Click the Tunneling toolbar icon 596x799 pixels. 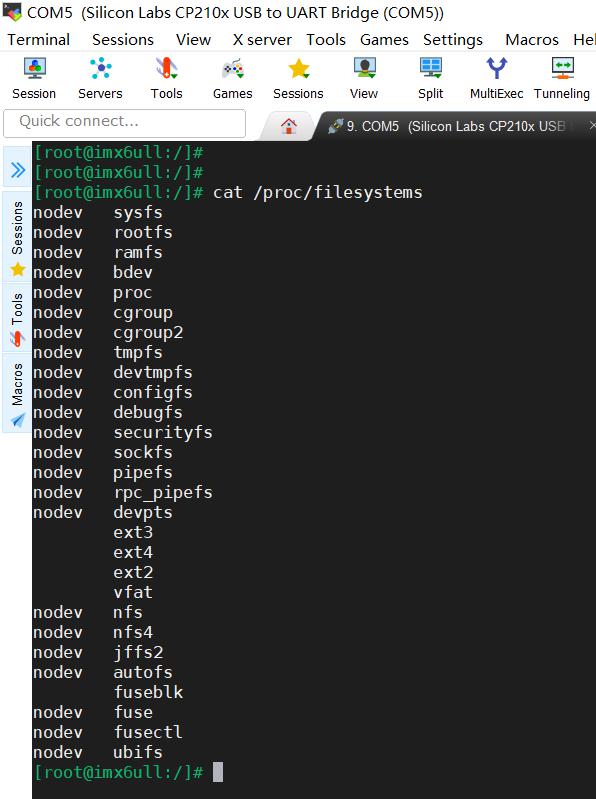(562, 78)
